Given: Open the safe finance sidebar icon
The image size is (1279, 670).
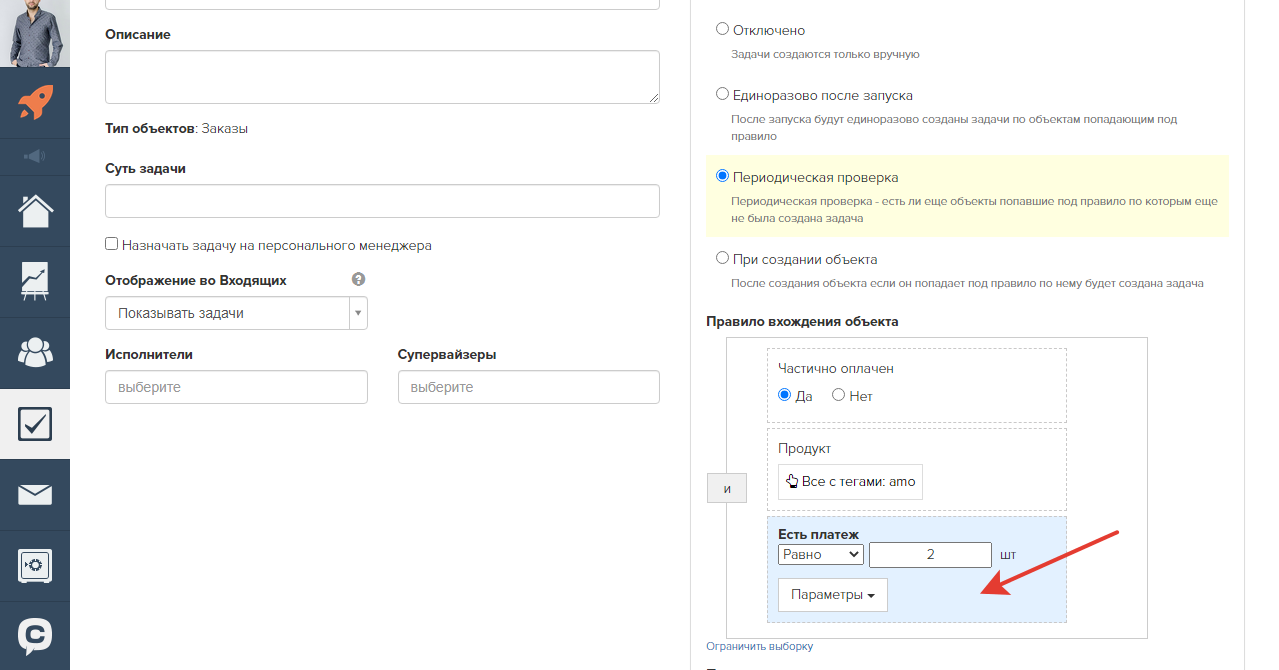Looking at the screenshot, I should click(35, 566).
